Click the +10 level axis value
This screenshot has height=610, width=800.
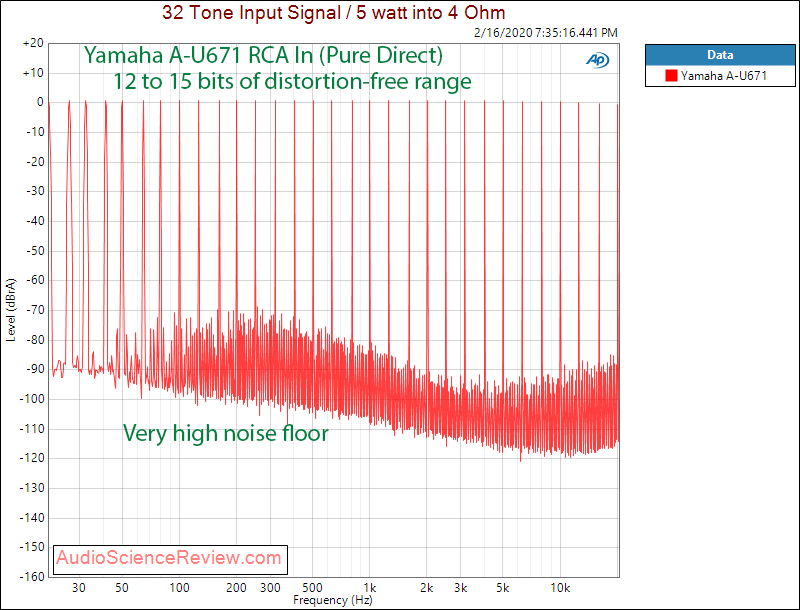coord(33,73)
